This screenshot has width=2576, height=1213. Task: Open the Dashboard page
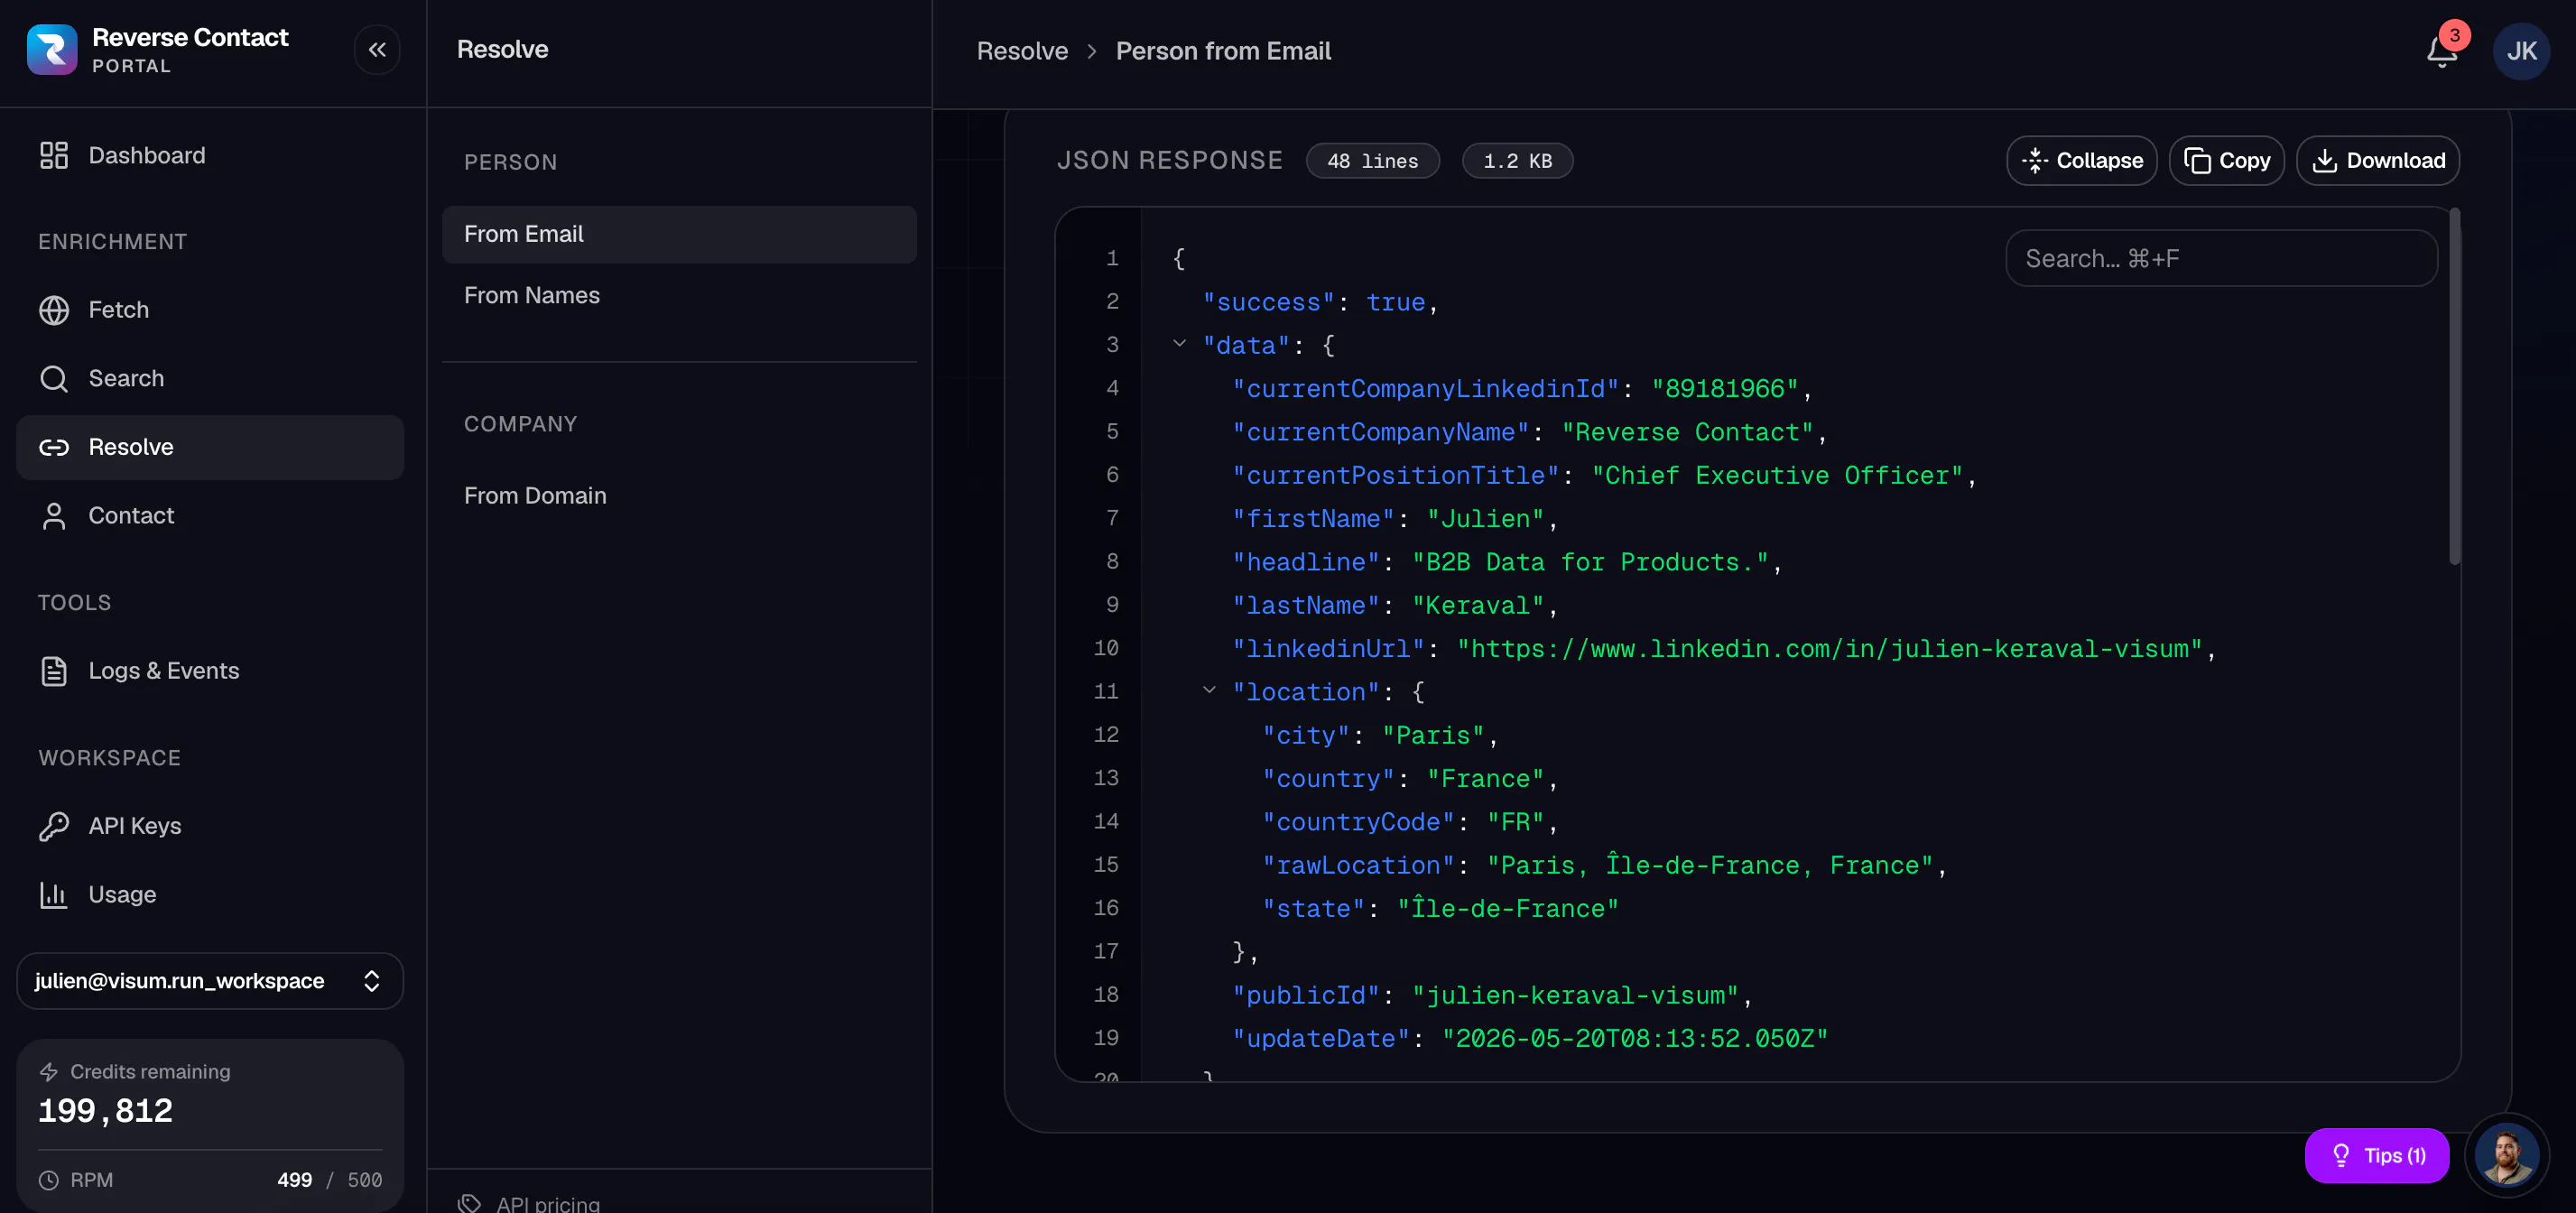[x=210, y=155]
